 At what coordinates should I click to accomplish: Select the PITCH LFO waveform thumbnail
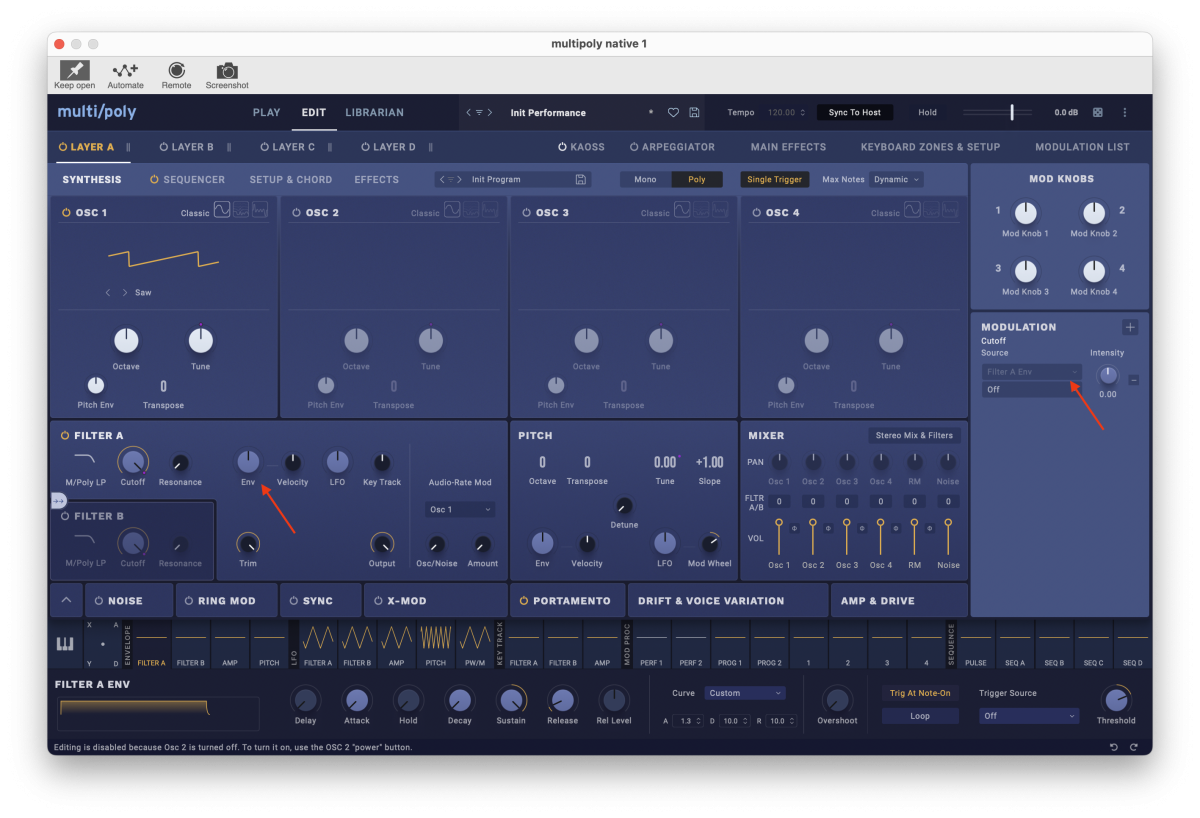coord(436,644)
